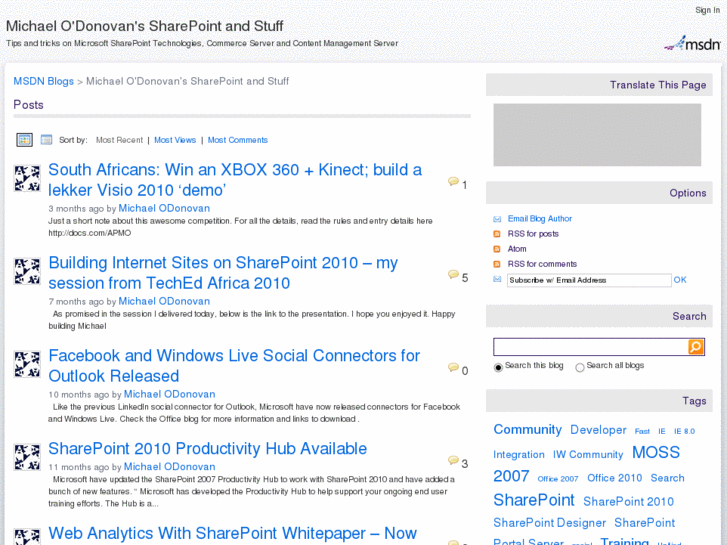727x545 pixels.
Task: Click author Michael ODonovan under 10 months ago
Action: coord(169,394)
